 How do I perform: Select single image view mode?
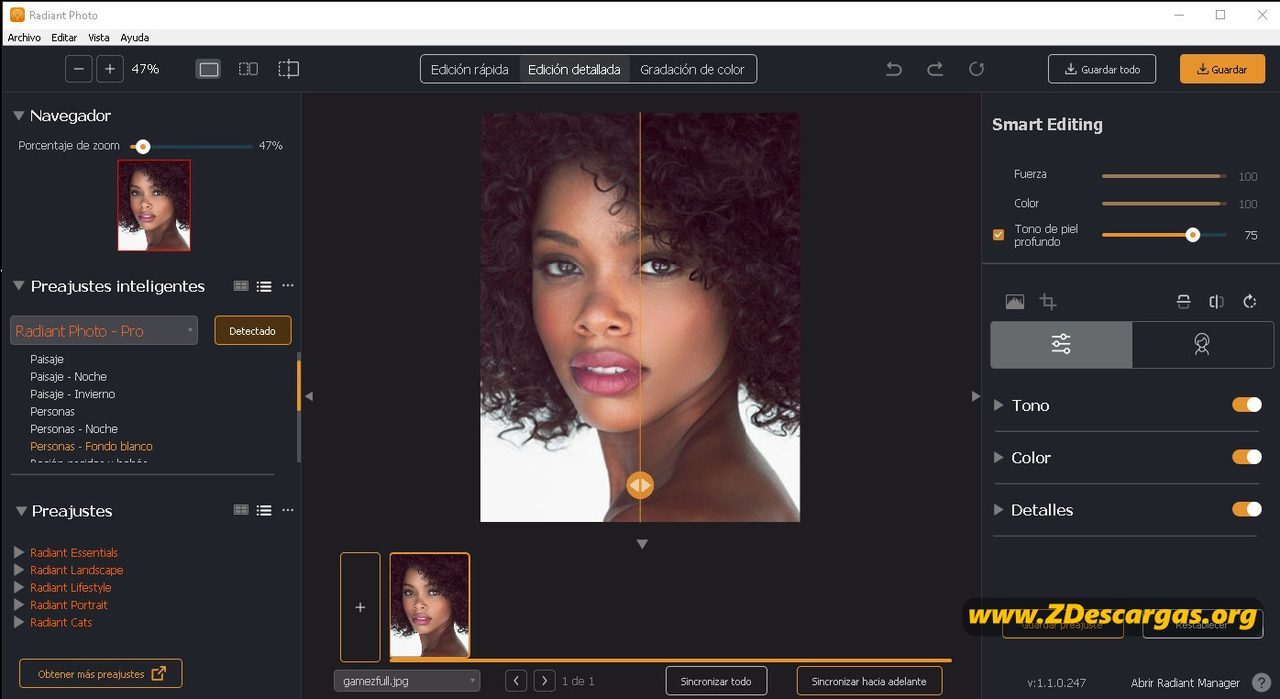209,69
